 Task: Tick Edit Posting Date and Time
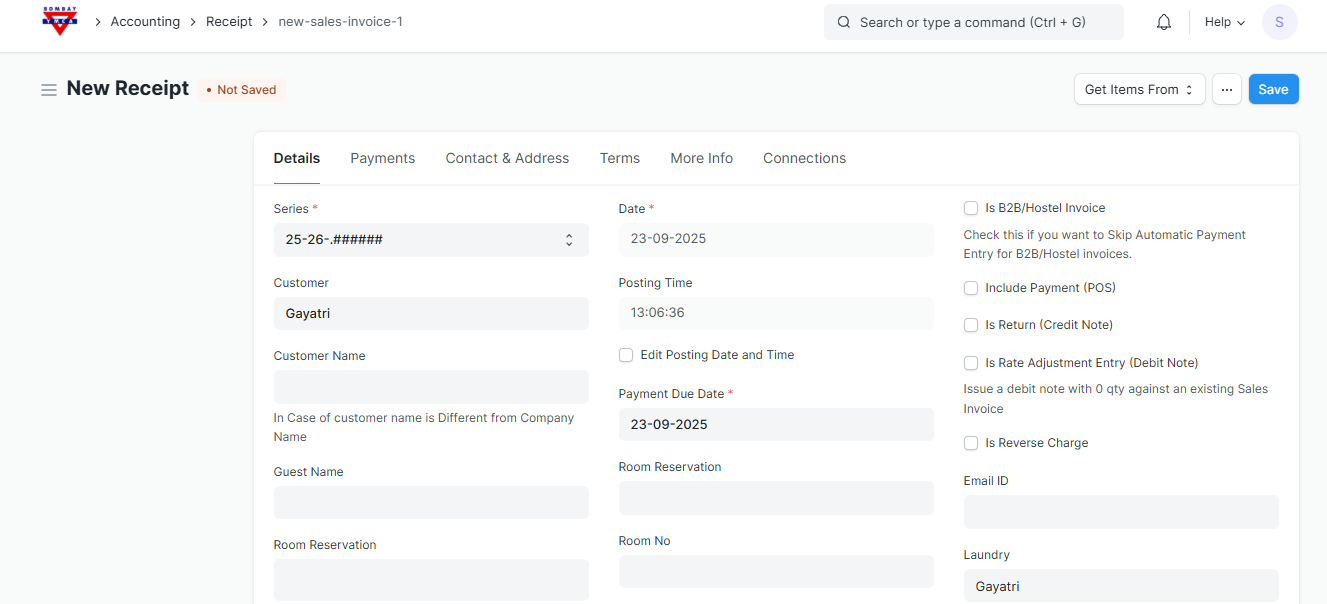pyautogui.click(x=626, y=355)
